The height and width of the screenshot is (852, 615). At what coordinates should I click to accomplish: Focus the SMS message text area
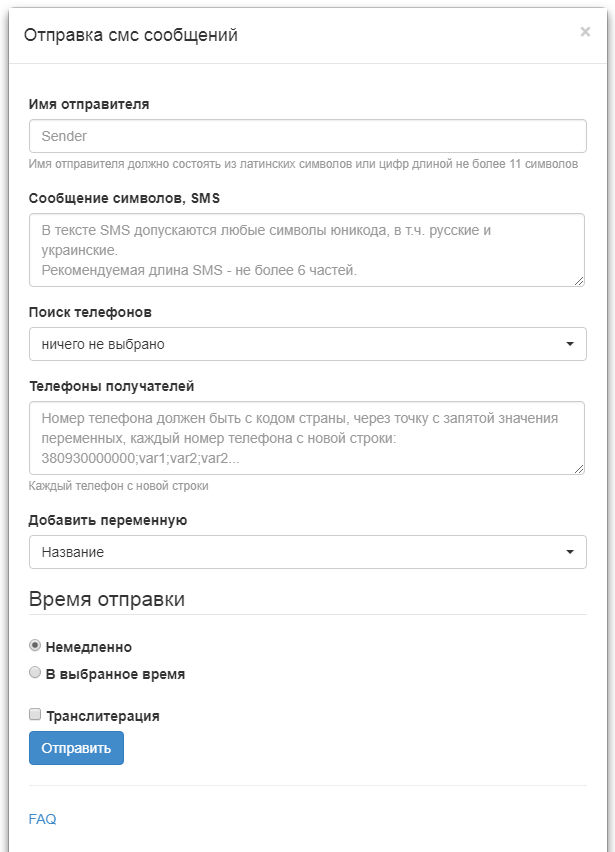[307, 250]
